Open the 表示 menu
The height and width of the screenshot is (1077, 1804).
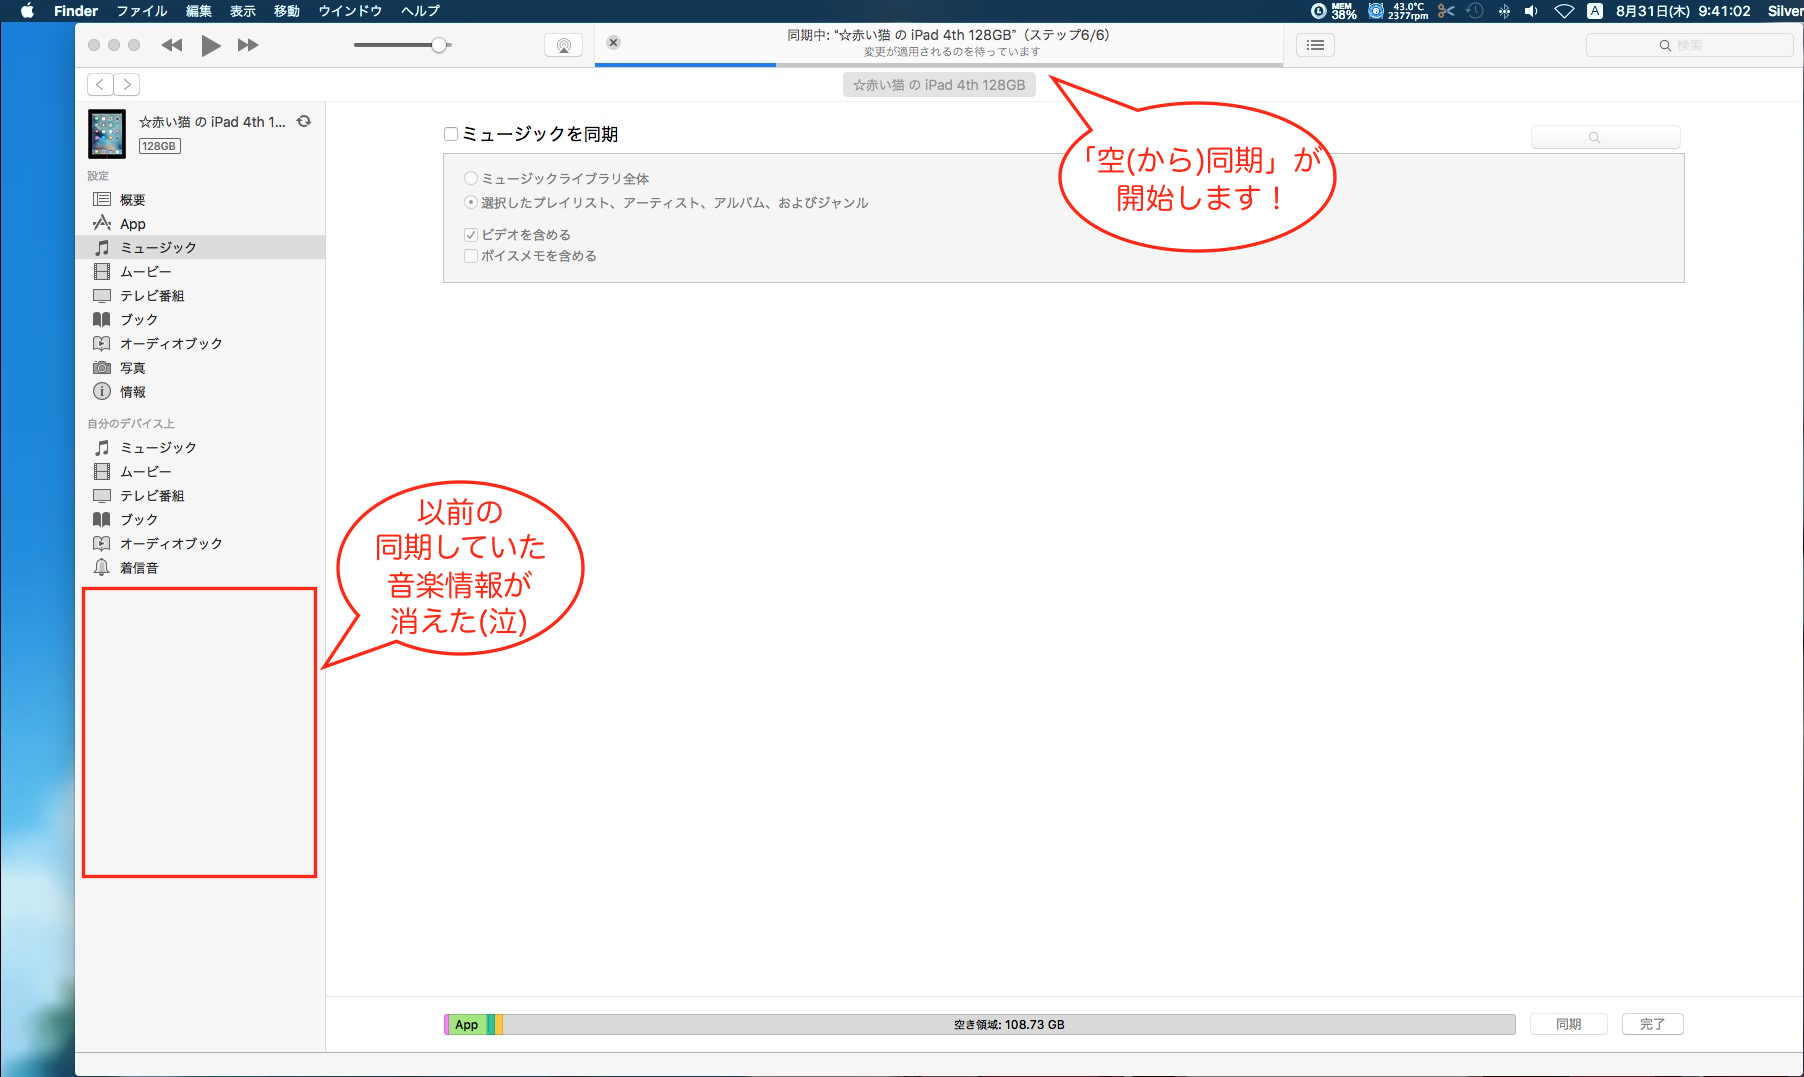(x=243, y=11)
